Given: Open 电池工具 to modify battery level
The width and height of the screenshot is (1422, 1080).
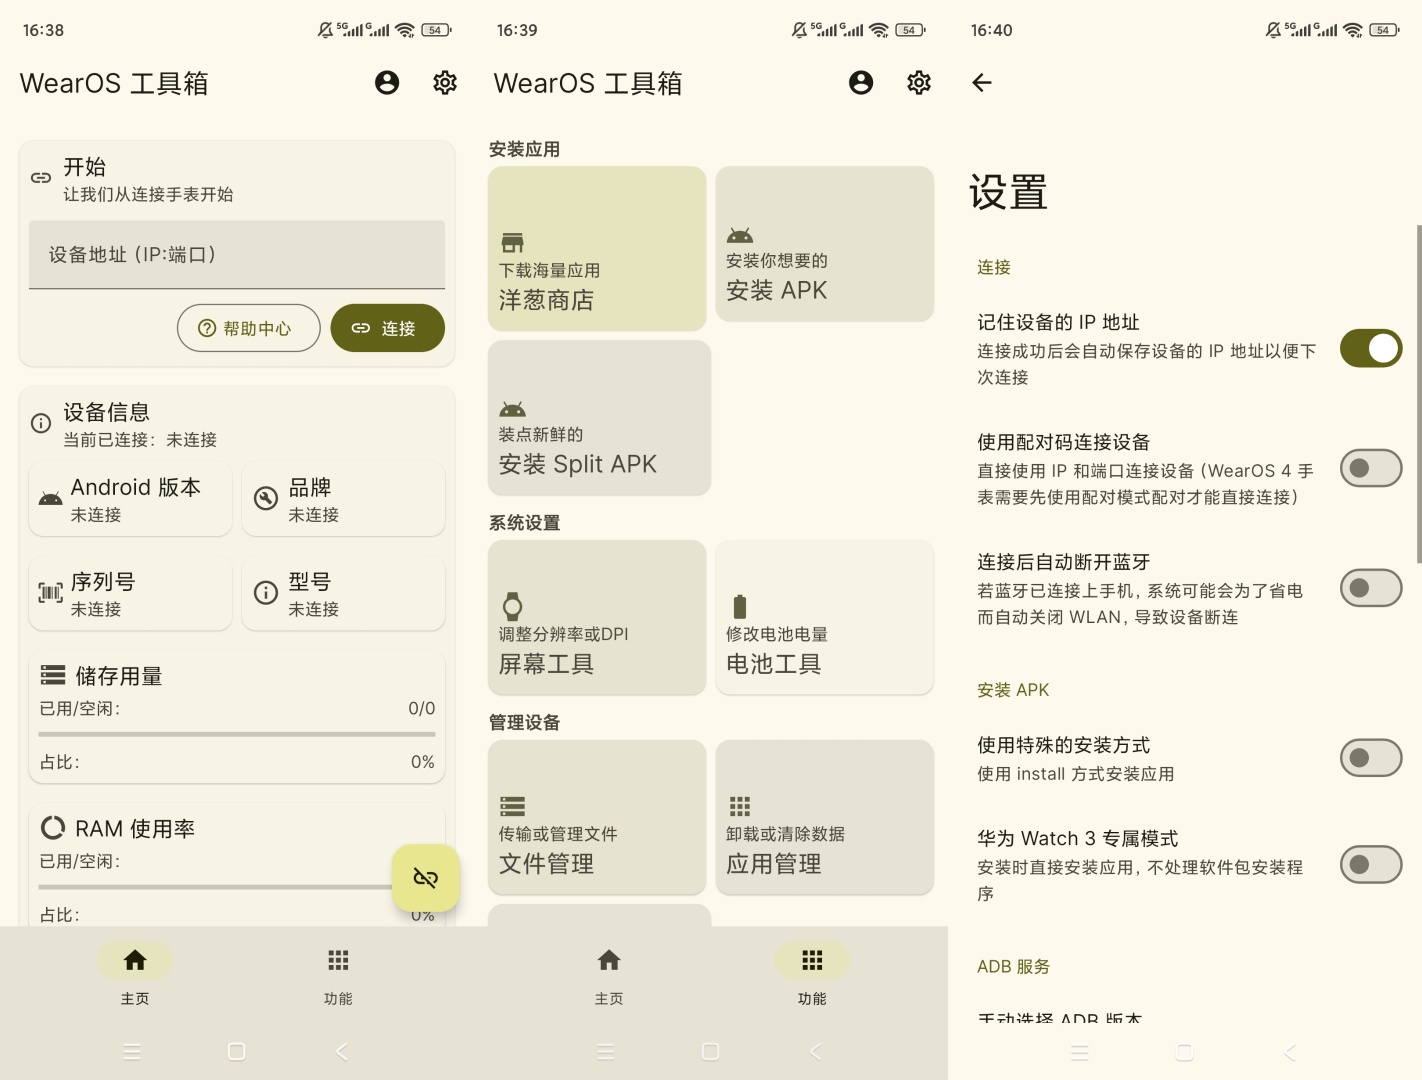Looking at the screenshot, I should pyautogui.click(x=823, y=617).
